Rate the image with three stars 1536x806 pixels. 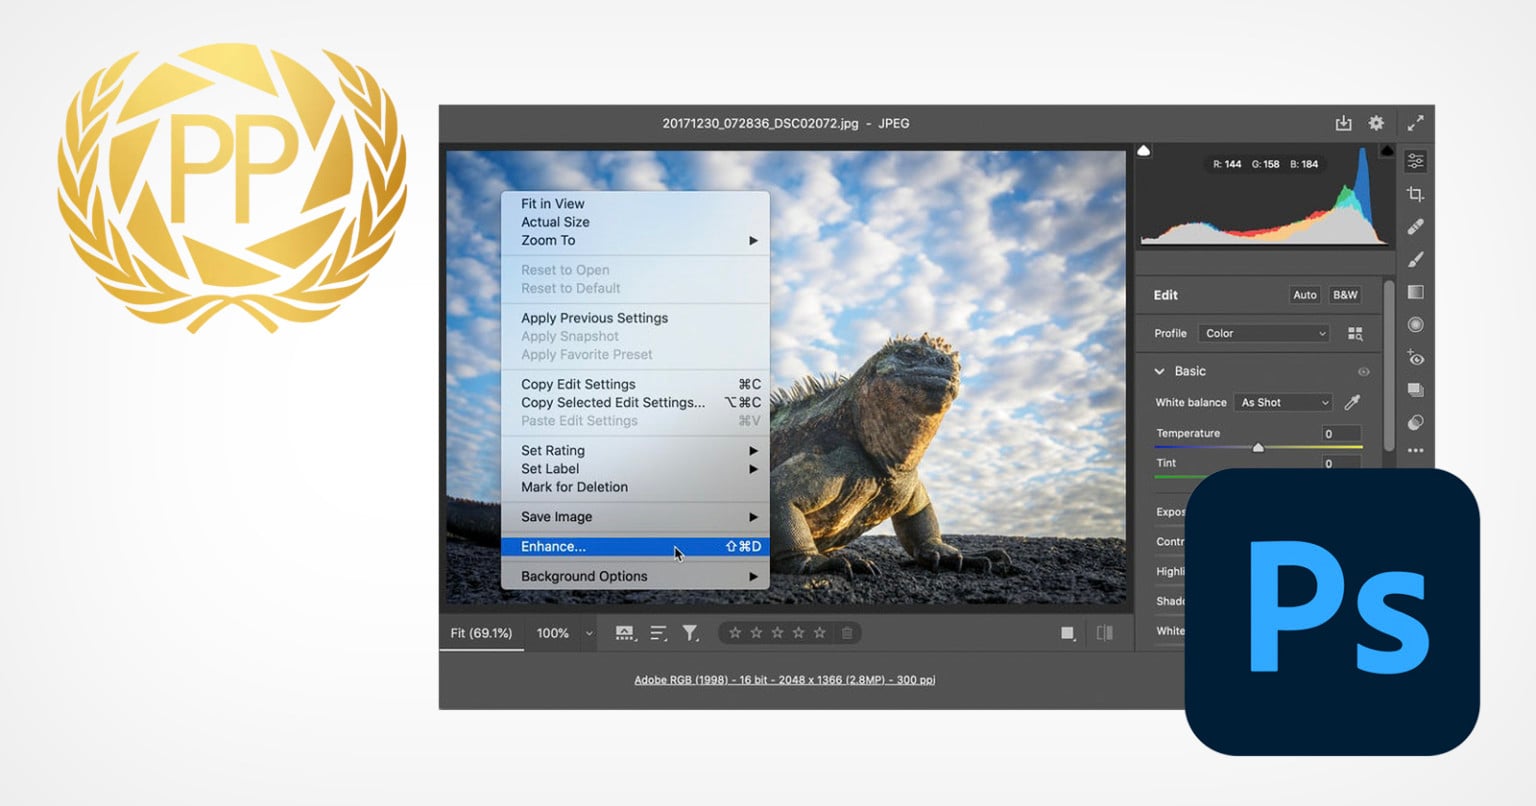pos(778,632)
